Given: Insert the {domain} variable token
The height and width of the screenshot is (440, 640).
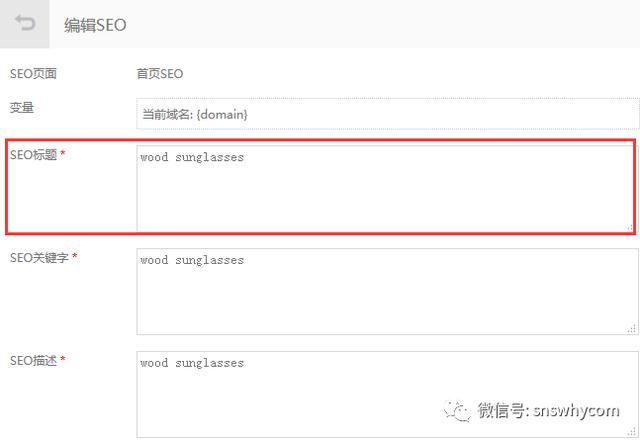Looking at the screenshot, I should click(222, 114).
